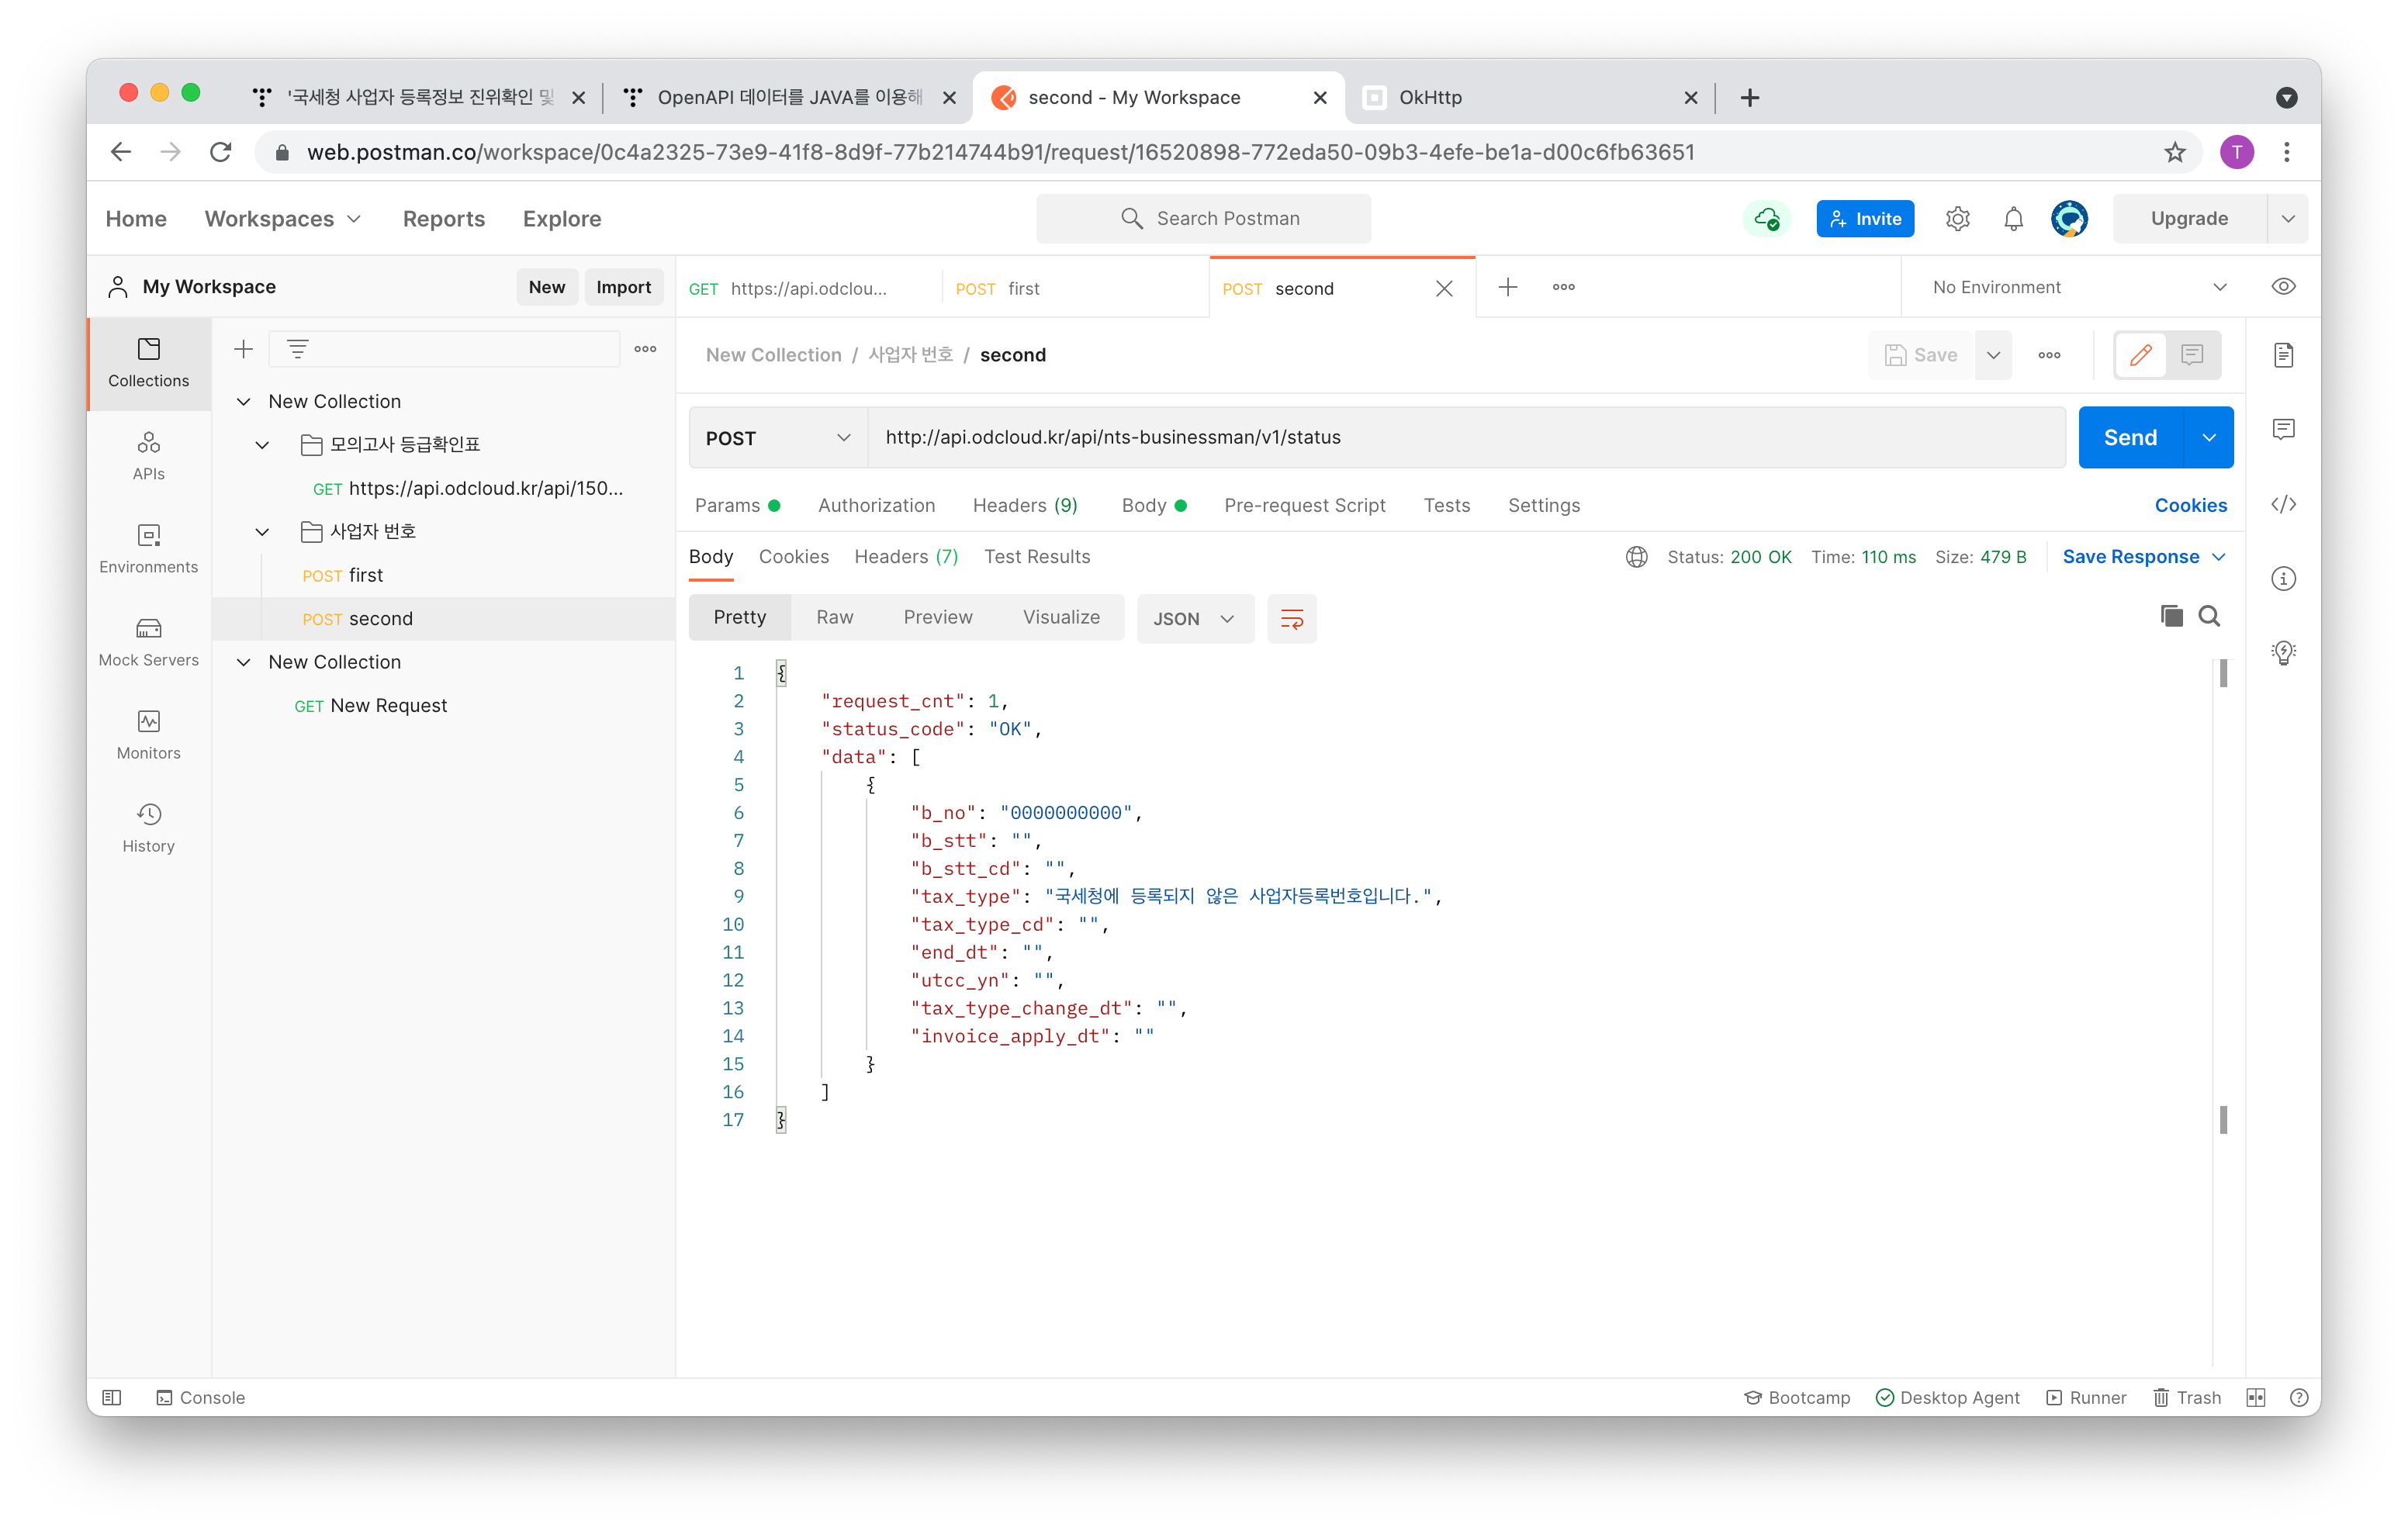This screenshot has width=2408, height=1531.
Task: Click the Cookies link
Action: 2190,505
